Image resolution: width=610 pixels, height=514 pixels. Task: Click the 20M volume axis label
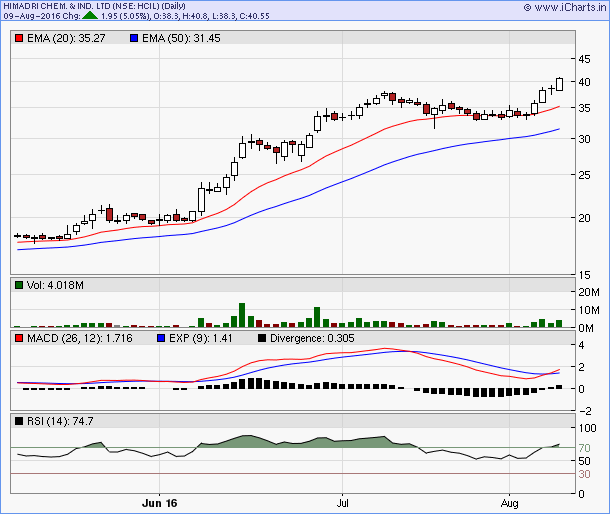click(589, 292)
